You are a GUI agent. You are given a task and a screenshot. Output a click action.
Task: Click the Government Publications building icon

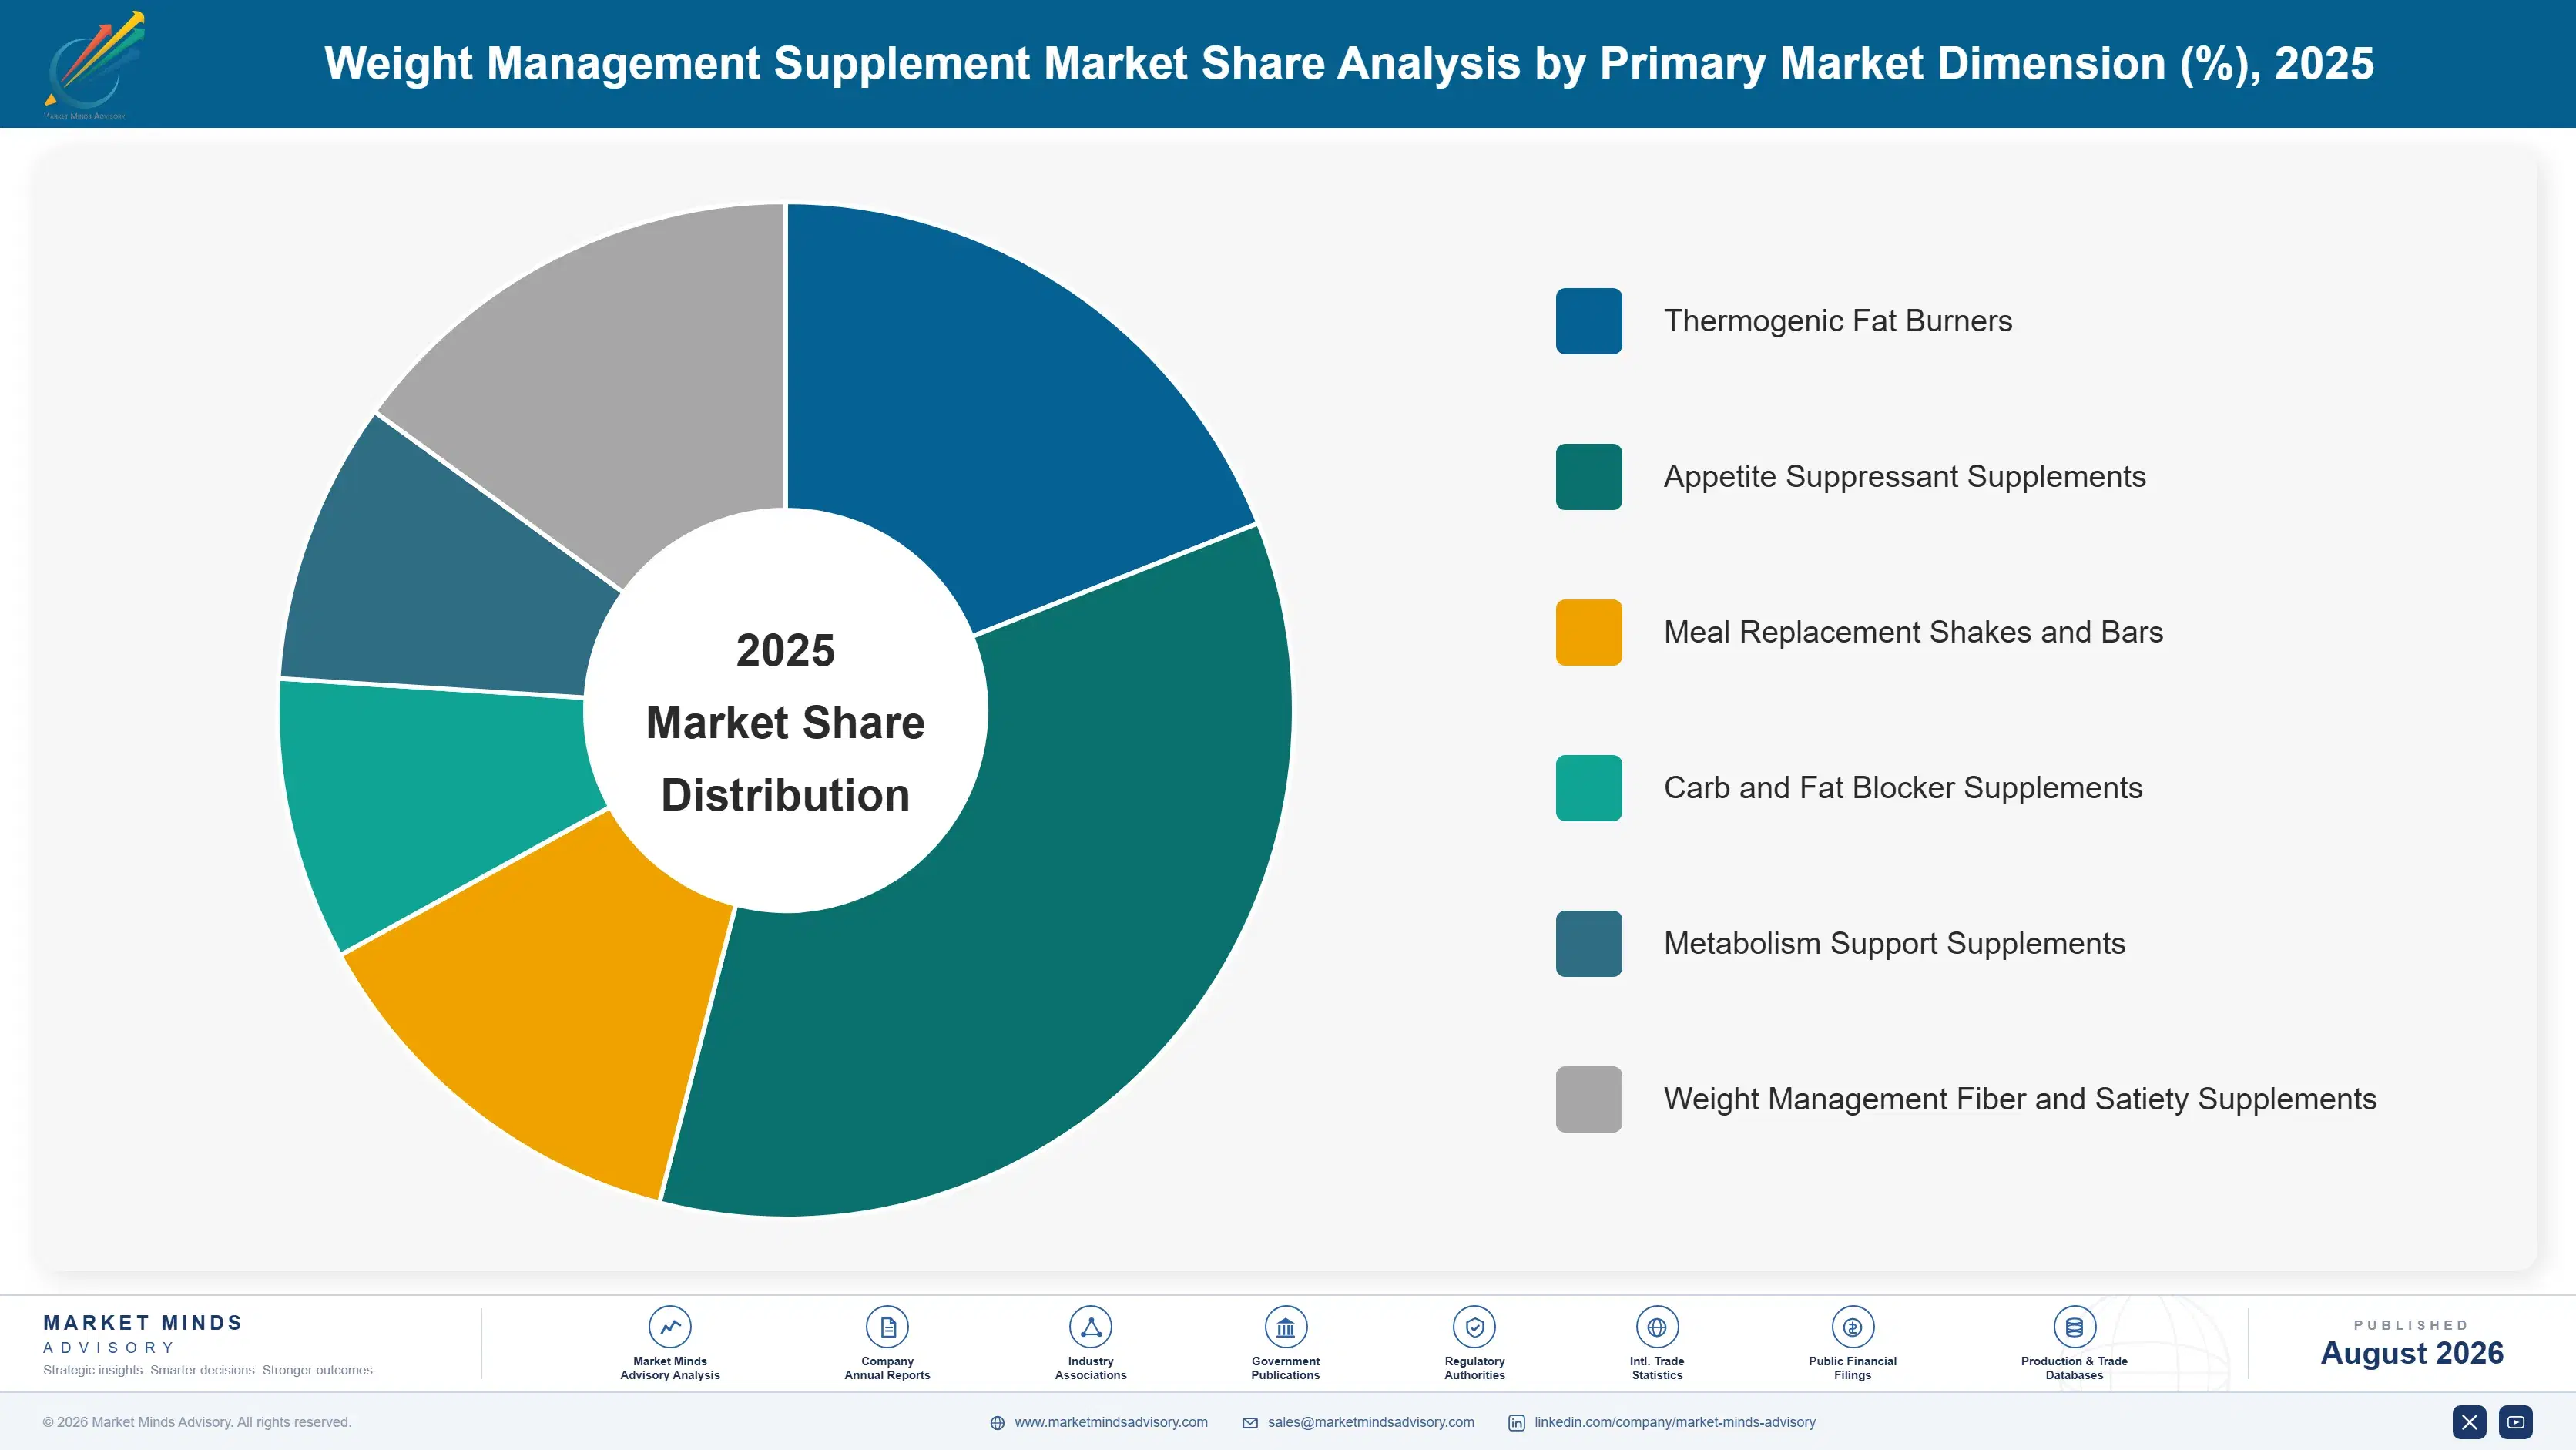tap(1285, 1327)
